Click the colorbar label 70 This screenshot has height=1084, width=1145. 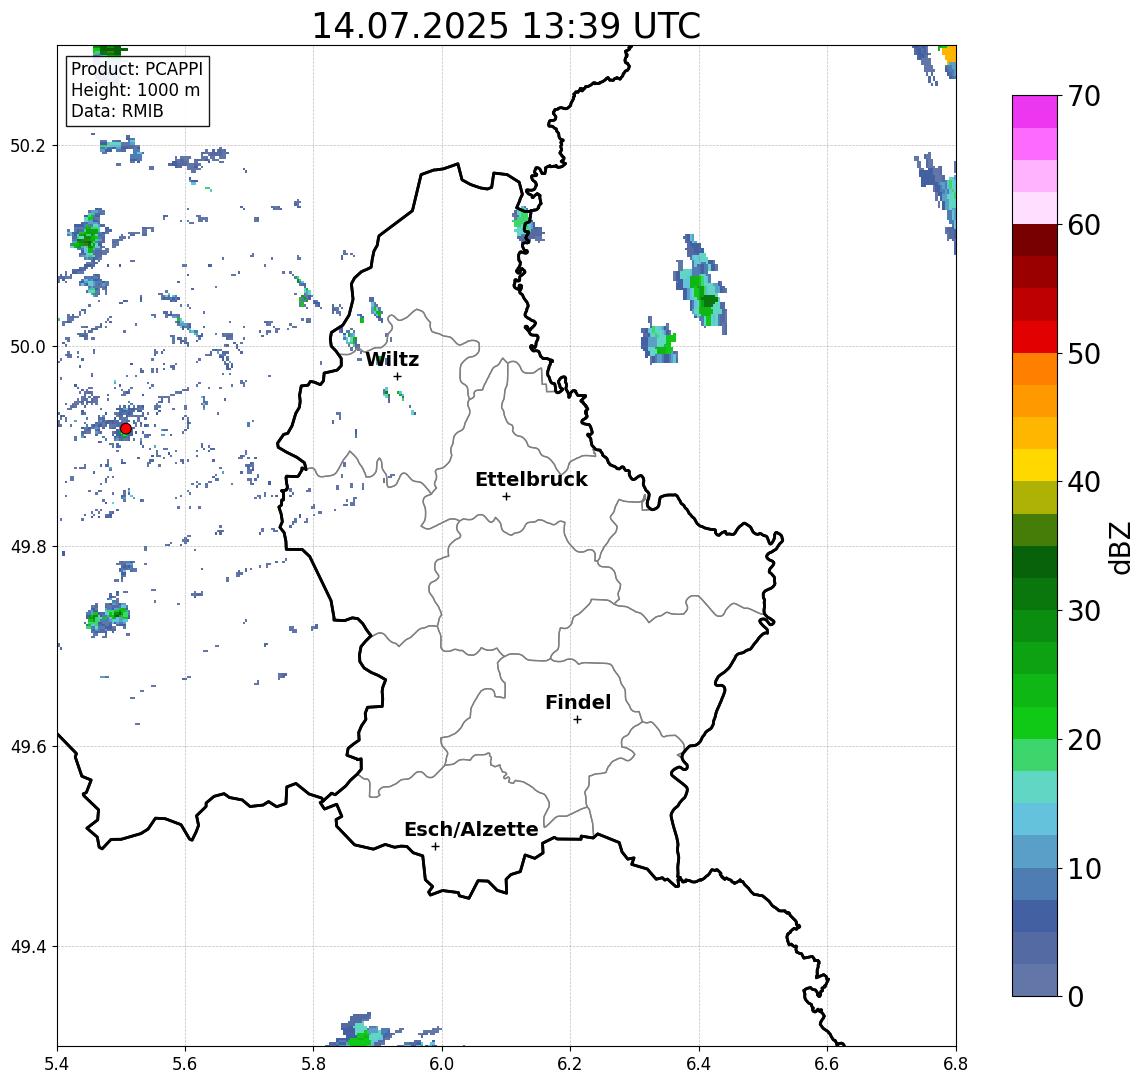coord(1084,96)
